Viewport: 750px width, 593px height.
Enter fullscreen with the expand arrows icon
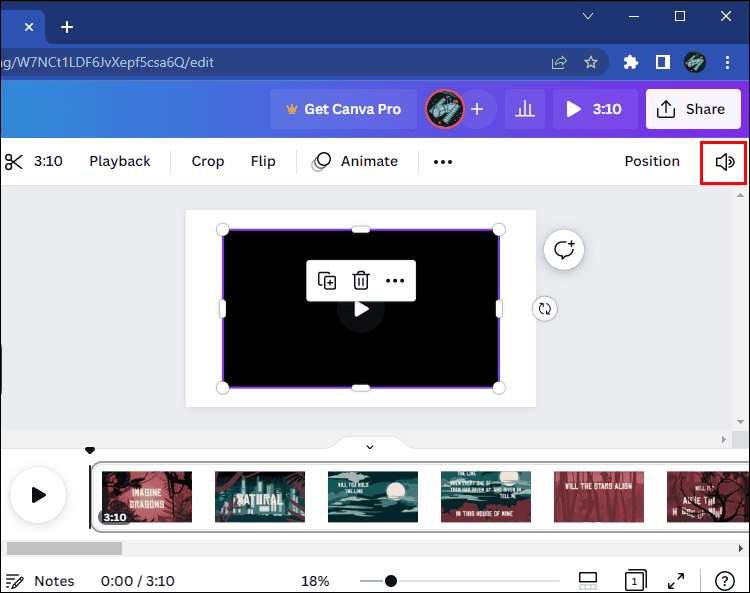677,581
